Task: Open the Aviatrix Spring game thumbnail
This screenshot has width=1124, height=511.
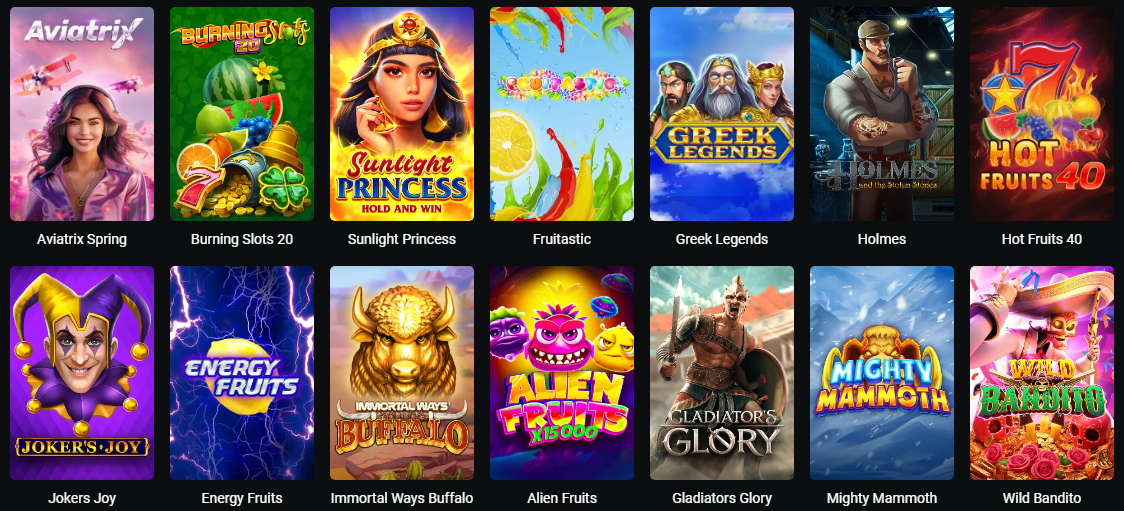Action: pyautogui.click(x=82, y=114)
